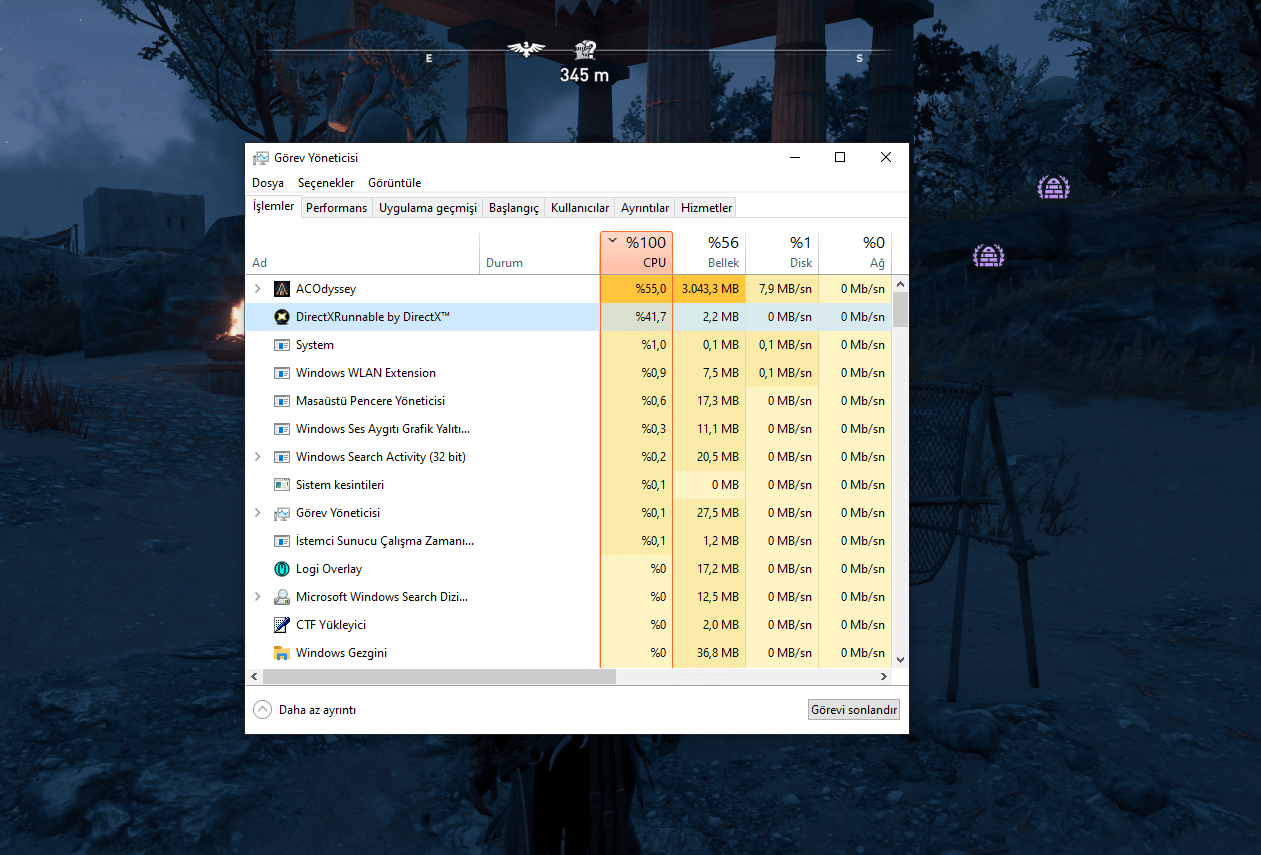Click the Windows Ses Aygıtı Grafik icon

coord(282,429)
